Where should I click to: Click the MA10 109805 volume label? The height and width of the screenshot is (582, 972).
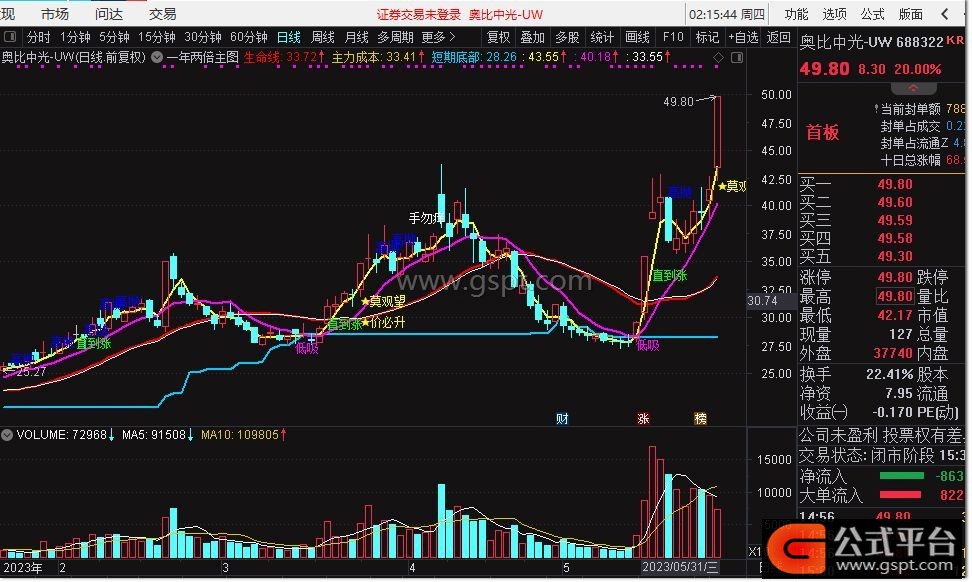pos(244,435)
